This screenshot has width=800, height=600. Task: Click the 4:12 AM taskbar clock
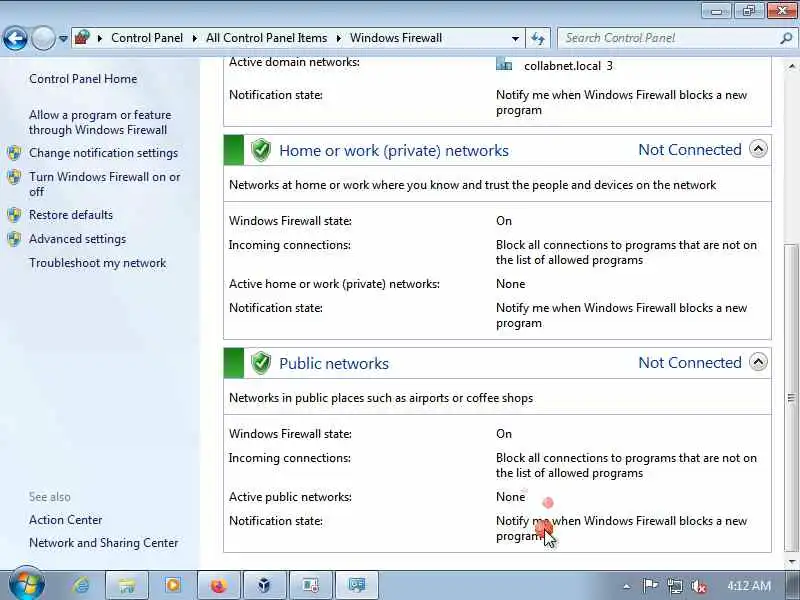tap(748, 585)
